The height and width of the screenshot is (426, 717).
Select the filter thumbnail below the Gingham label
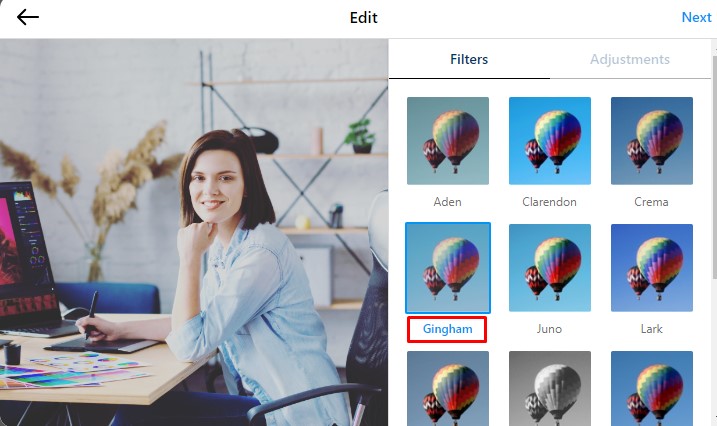(x=448, y=388)
